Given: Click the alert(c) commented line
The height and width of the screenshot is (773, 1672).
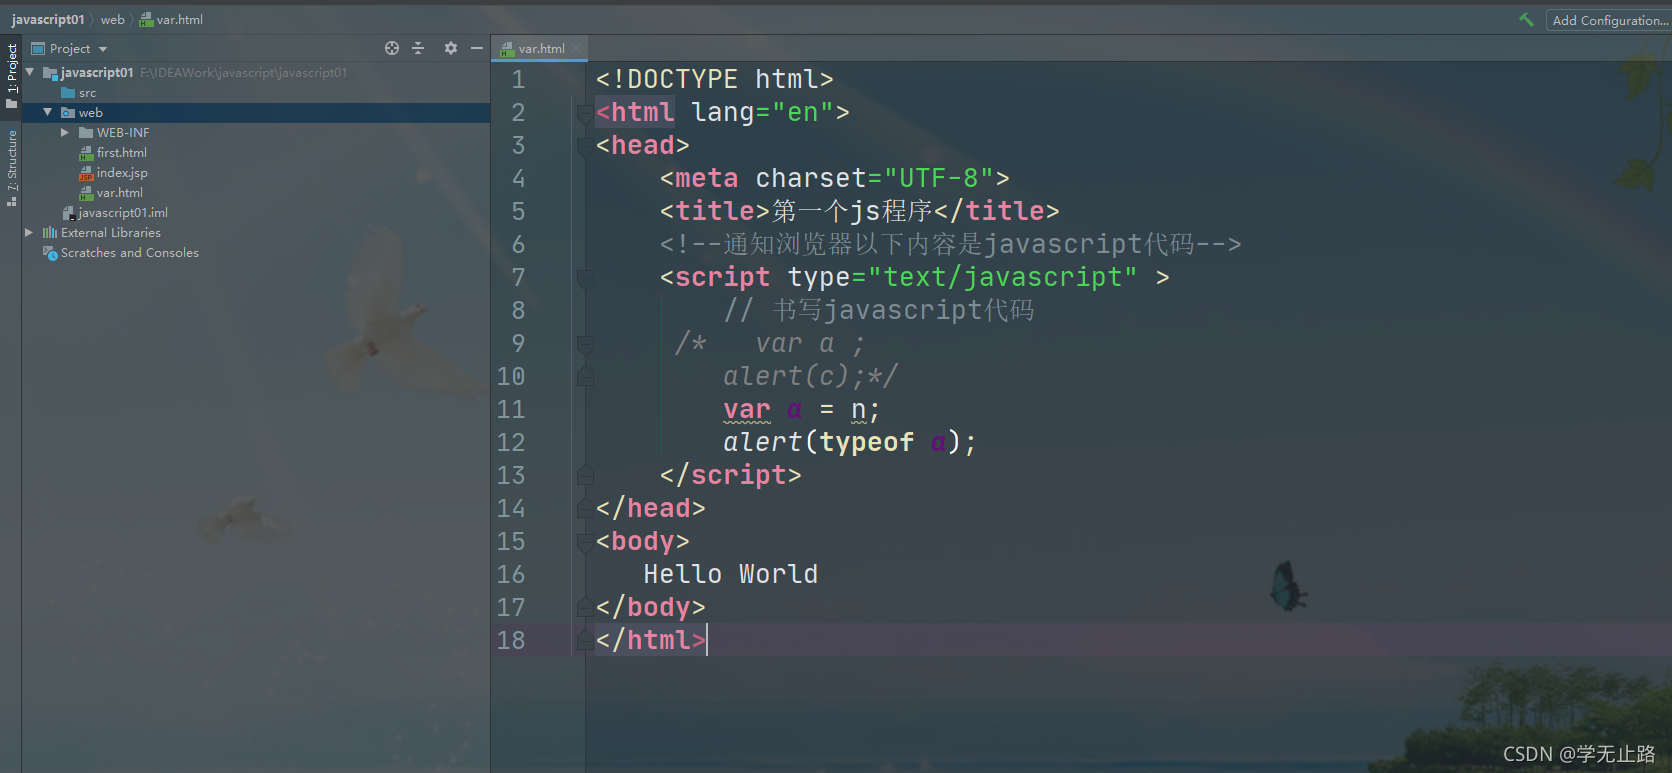Looking at the screenshot, I should tap(810, 376).
